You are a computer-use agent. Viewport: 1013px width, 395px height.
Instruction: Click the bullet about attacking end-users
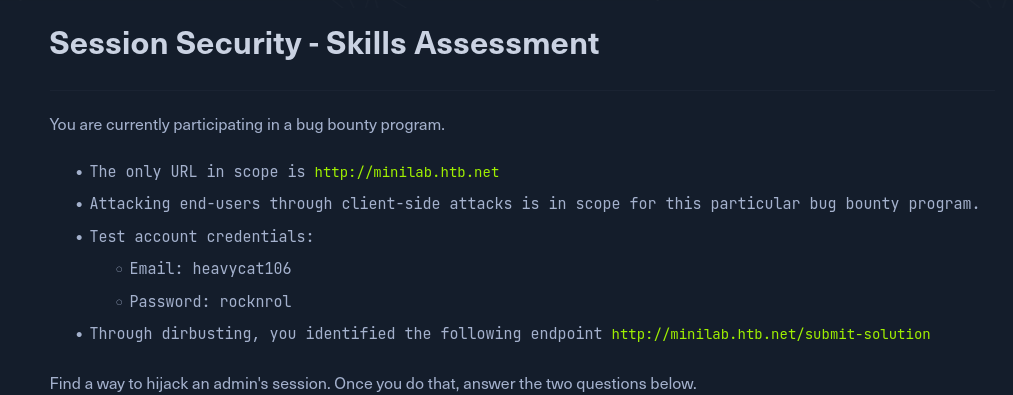pyautogui.click(x=535, y=204)
